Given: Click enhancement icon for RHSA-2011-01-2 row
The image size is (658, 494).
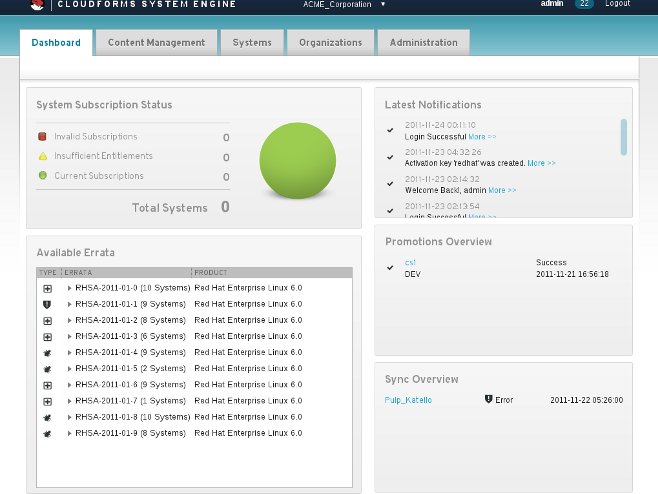Looking at the screenshot, I should (x=47, y=321).
